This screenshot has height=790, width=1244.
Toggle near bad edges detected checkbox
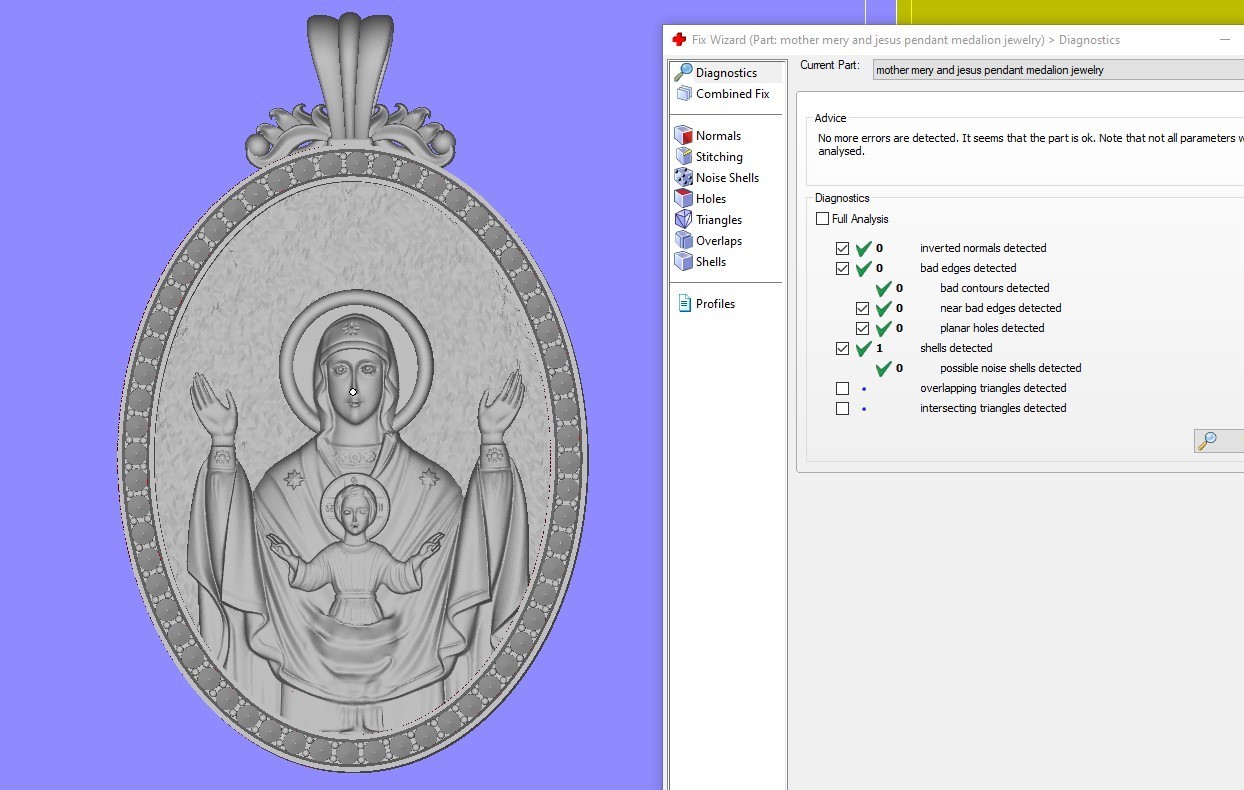tap(862, 308)
